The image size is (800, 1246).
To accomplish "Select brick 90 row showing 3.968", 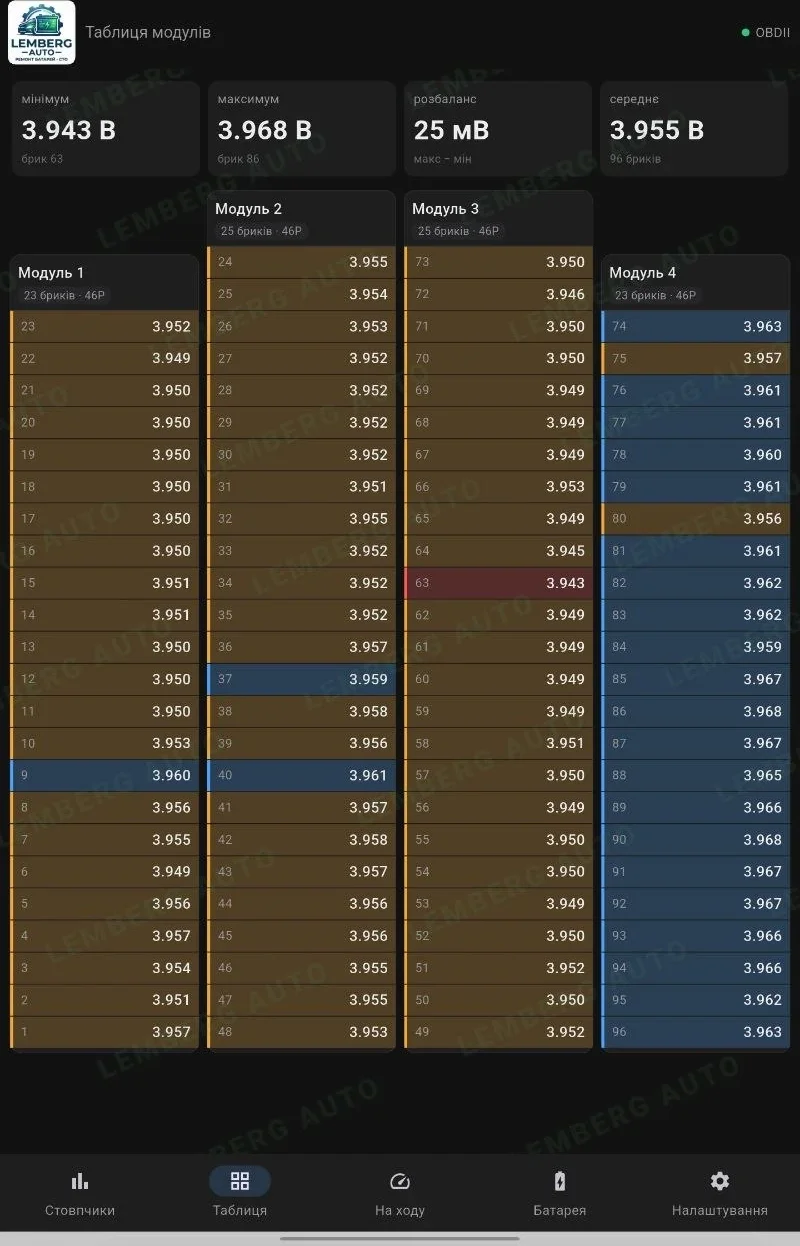I will [695, 839].
